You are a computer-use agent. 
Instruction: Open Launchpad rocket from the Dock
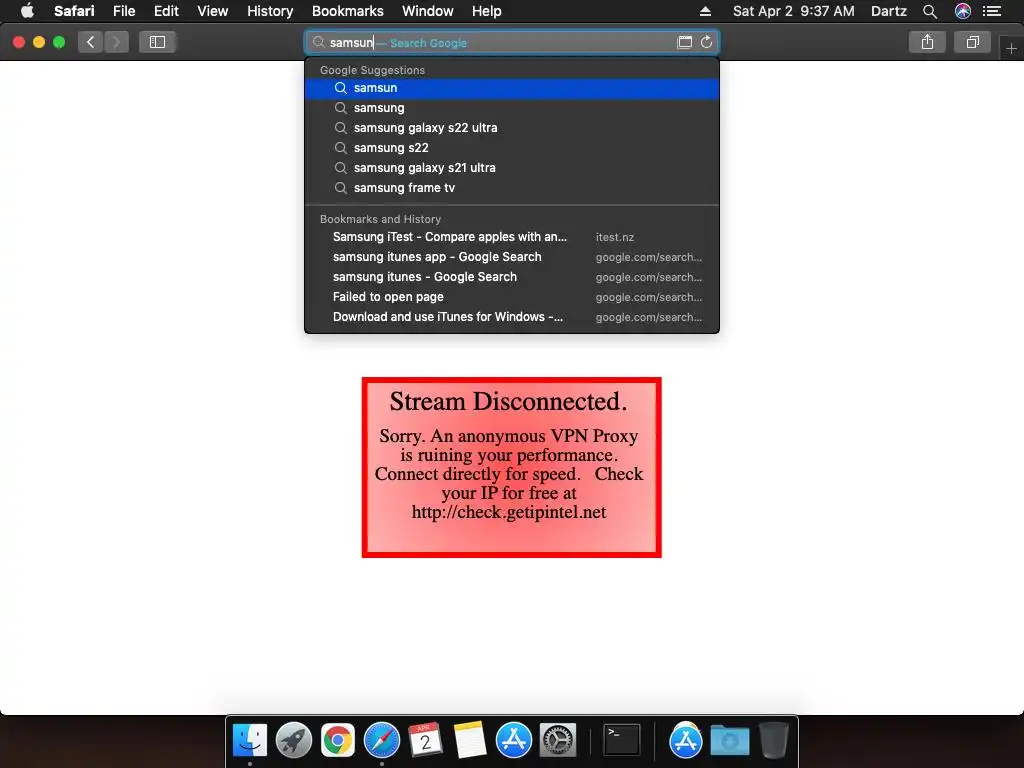coord(294,741)
